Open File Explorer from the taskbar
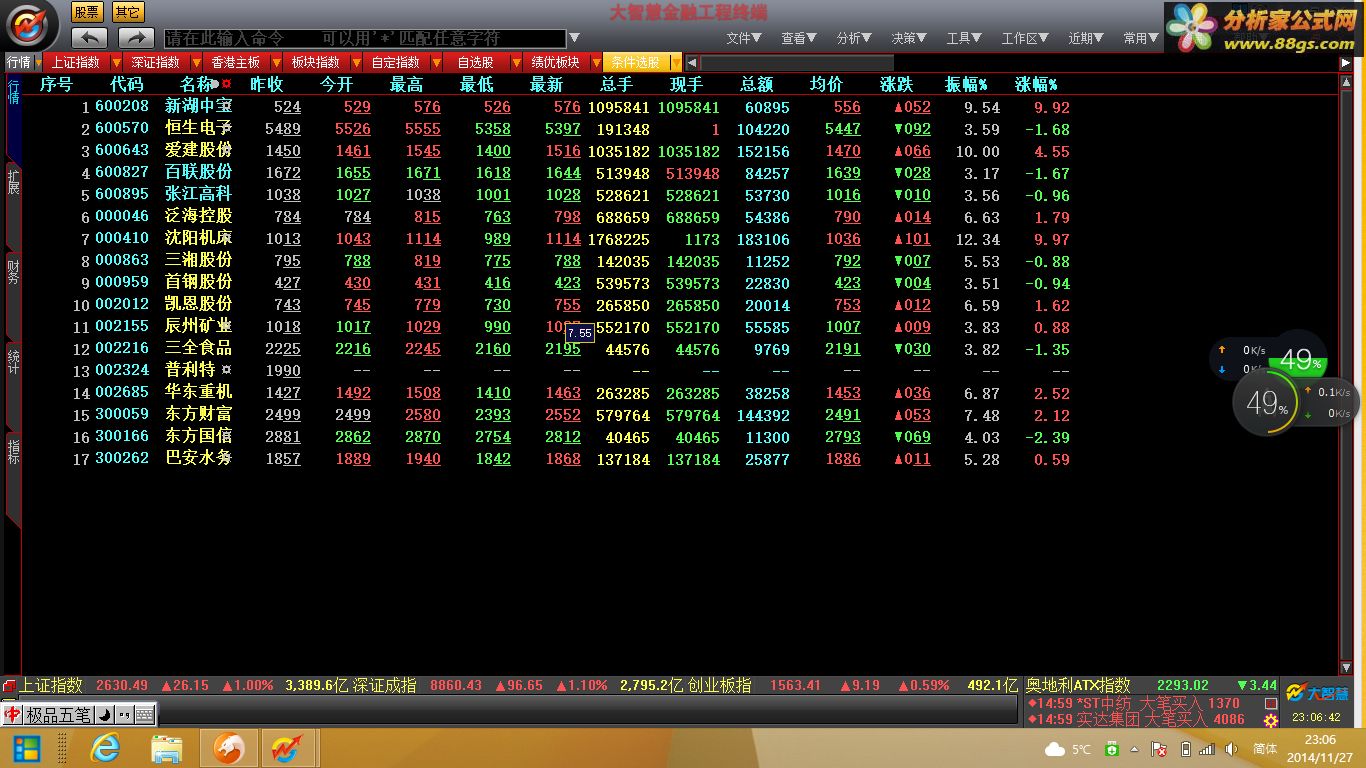Image resolution: width=1366 pixels, height=768 pixels. (166, 748)
